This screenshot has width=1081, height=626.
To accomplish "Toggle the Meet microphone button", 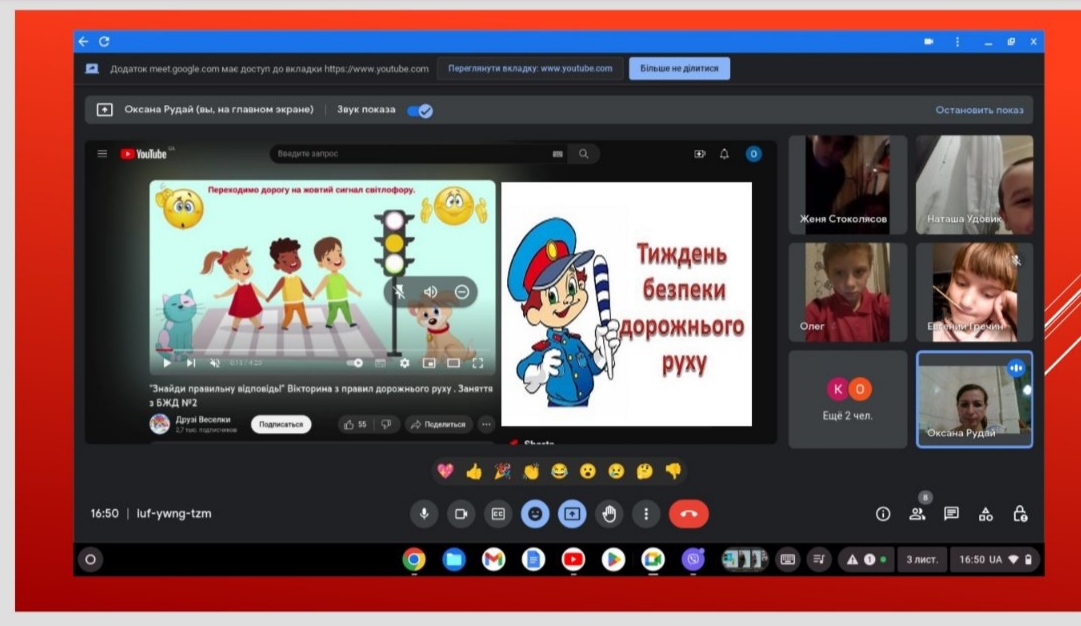I will click(x=424, y=514).
